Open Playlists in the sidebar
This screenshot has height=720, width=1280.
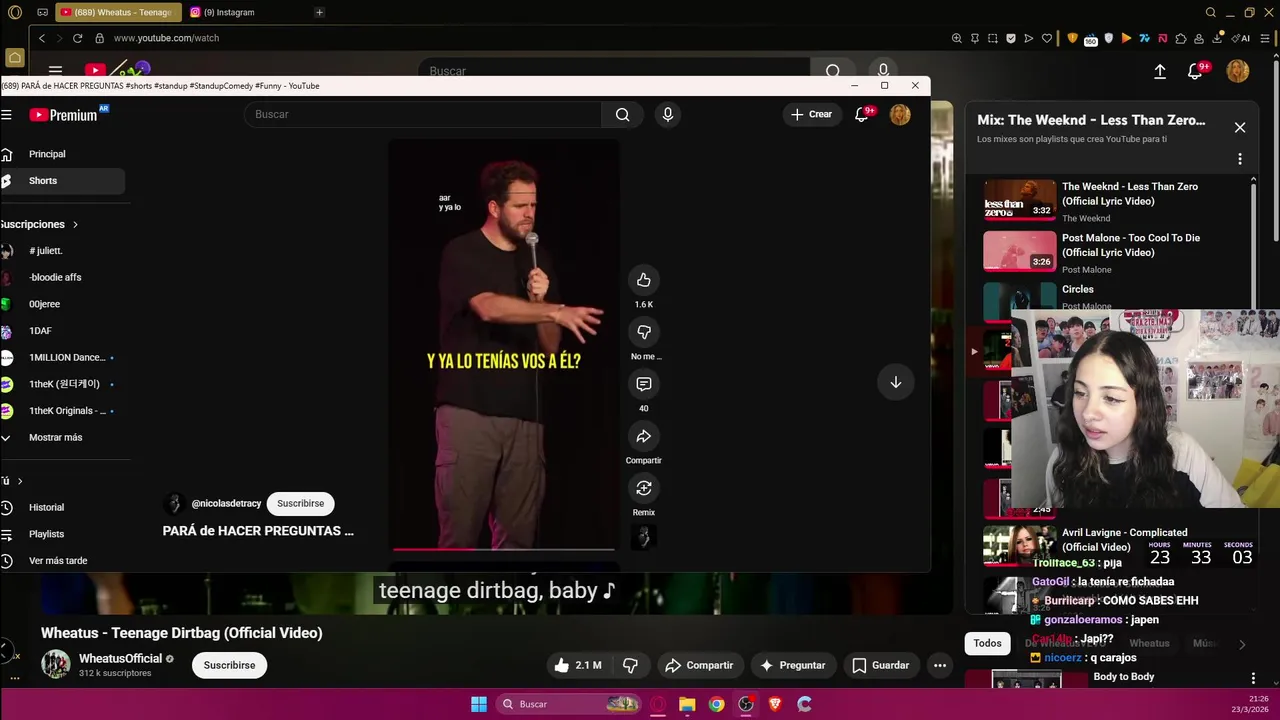pos(46,534)
